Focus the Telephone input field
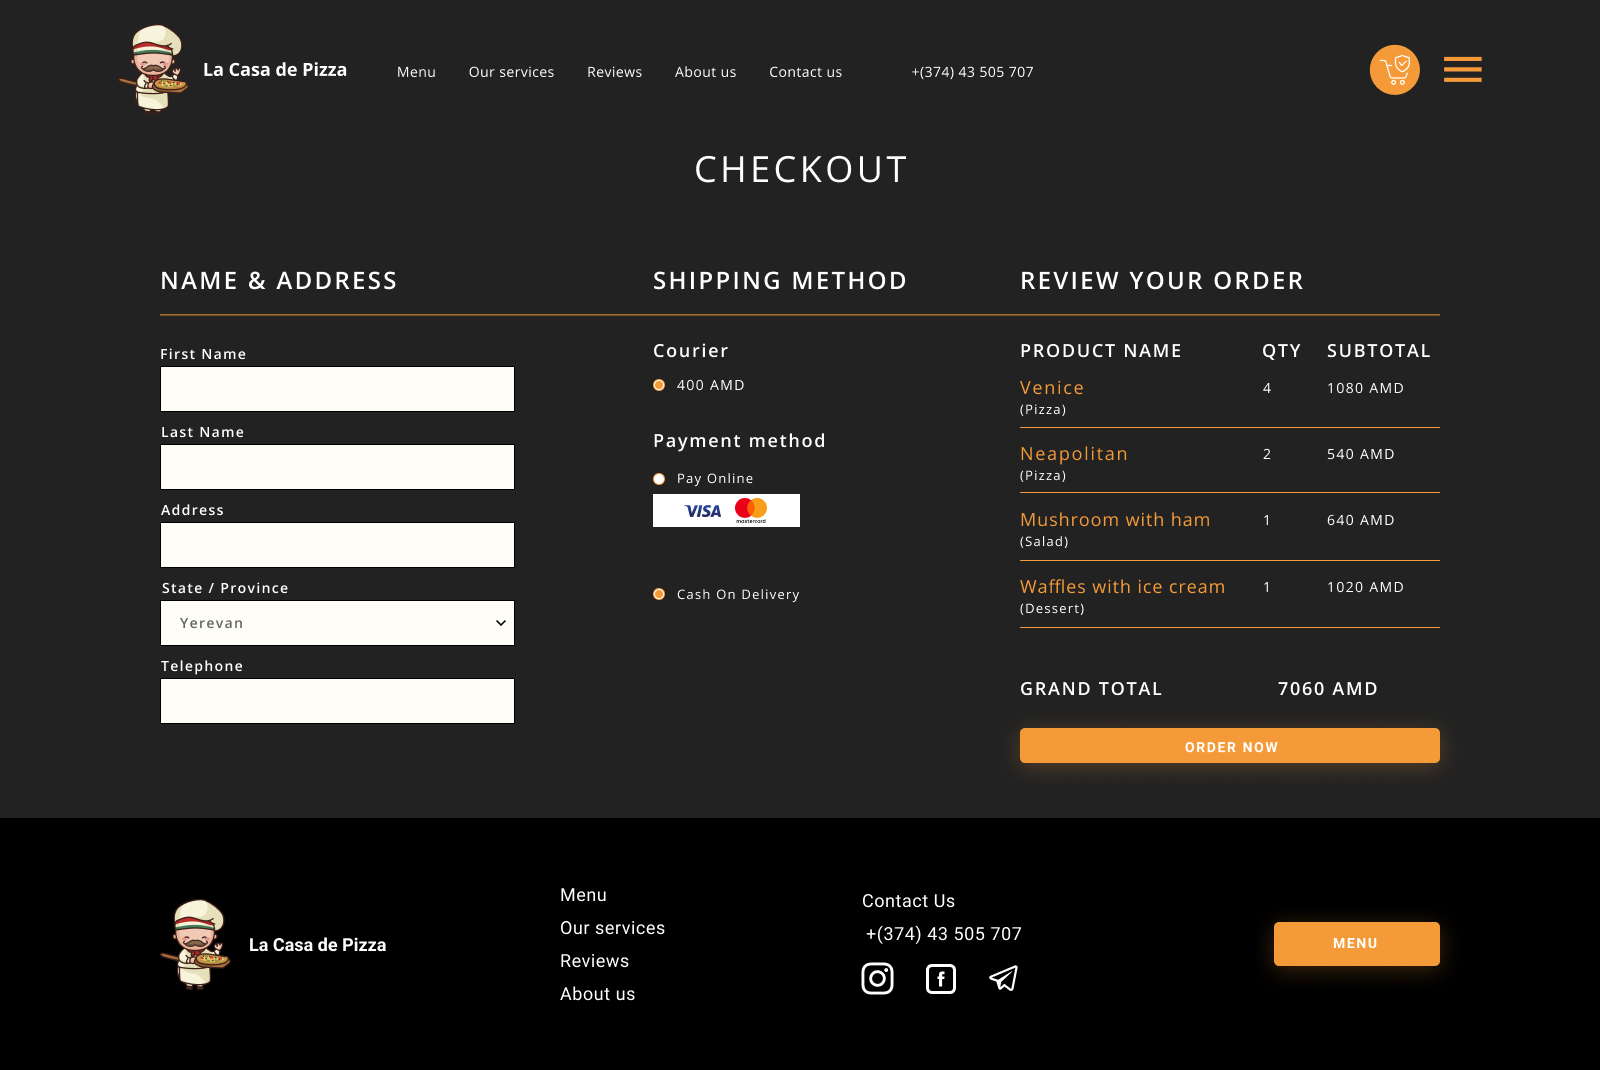The image size is (1600, 1070). coord(337,701)
